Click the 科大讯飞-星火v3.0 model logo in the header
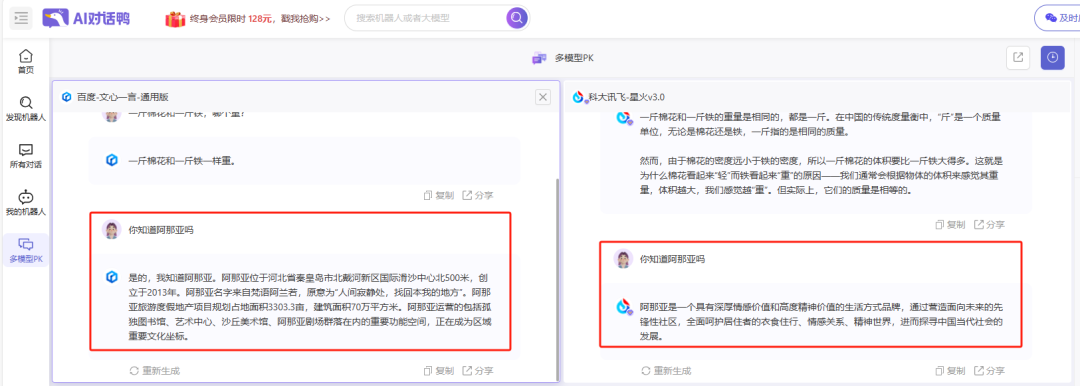 579,97
